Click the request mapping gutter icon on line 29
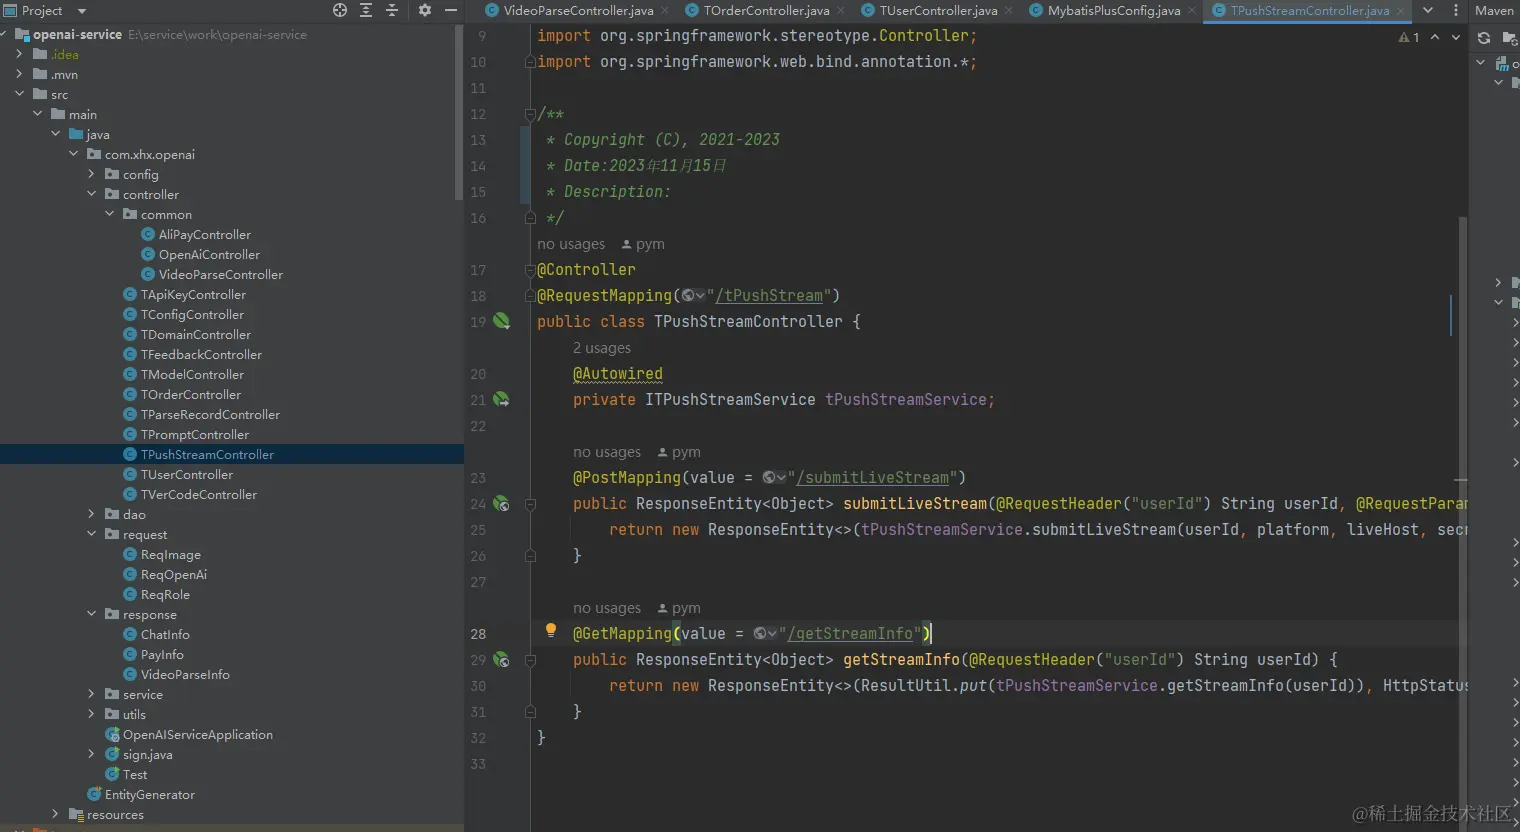1520x832 pixels. [501, 659]
